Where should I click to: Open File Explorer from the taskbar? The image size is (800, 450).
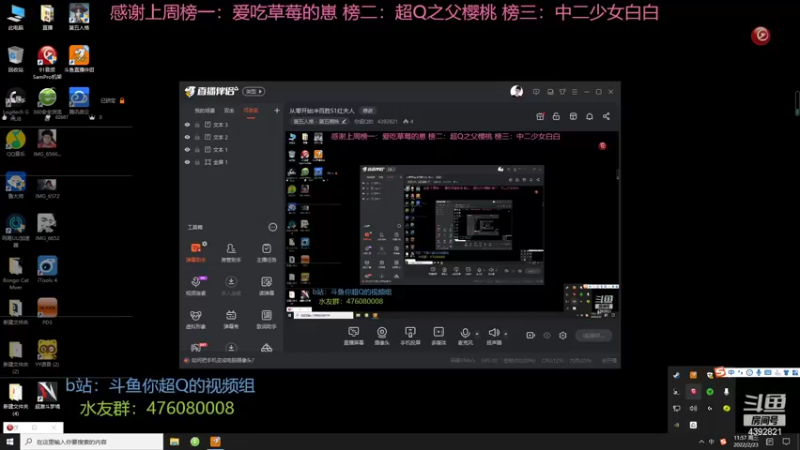tap(174, 441)
